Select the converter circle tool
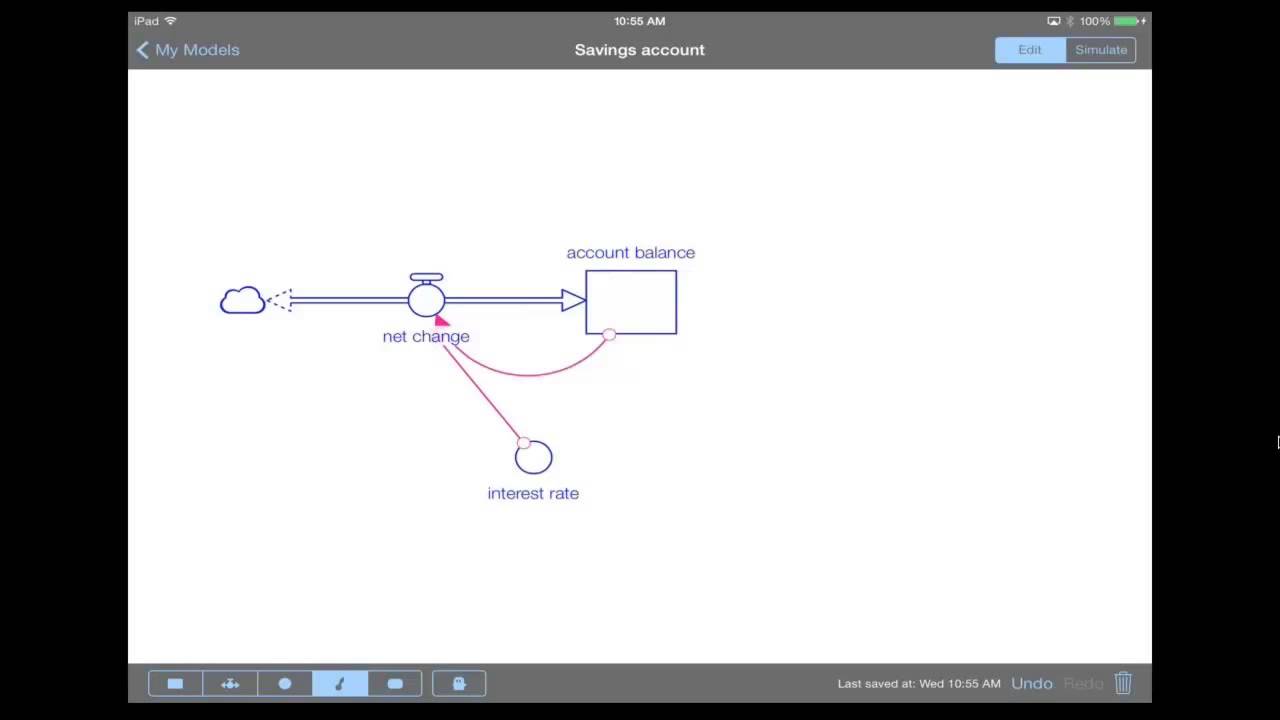The image size is (1280, 720). coord(285,684)
